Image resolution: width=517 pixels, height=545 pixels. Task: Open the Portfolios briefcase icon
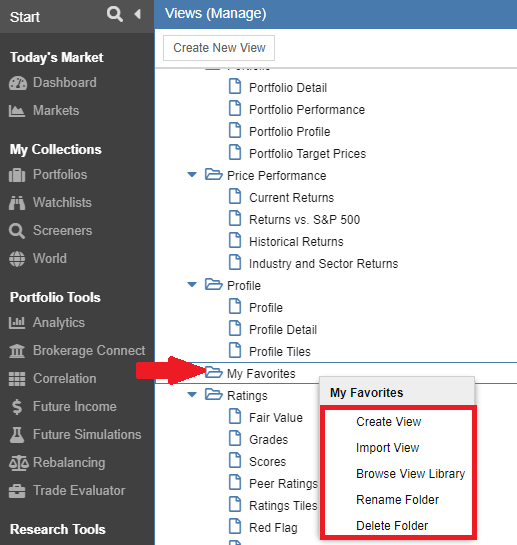(17, 175)
